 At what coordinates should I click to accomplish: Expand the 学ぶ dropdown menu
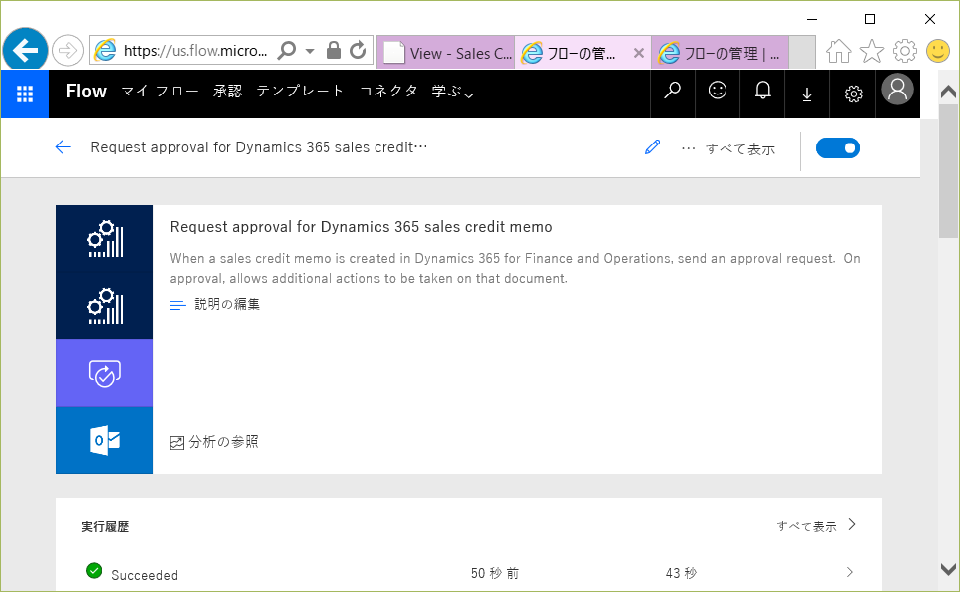tap(452, 91)
